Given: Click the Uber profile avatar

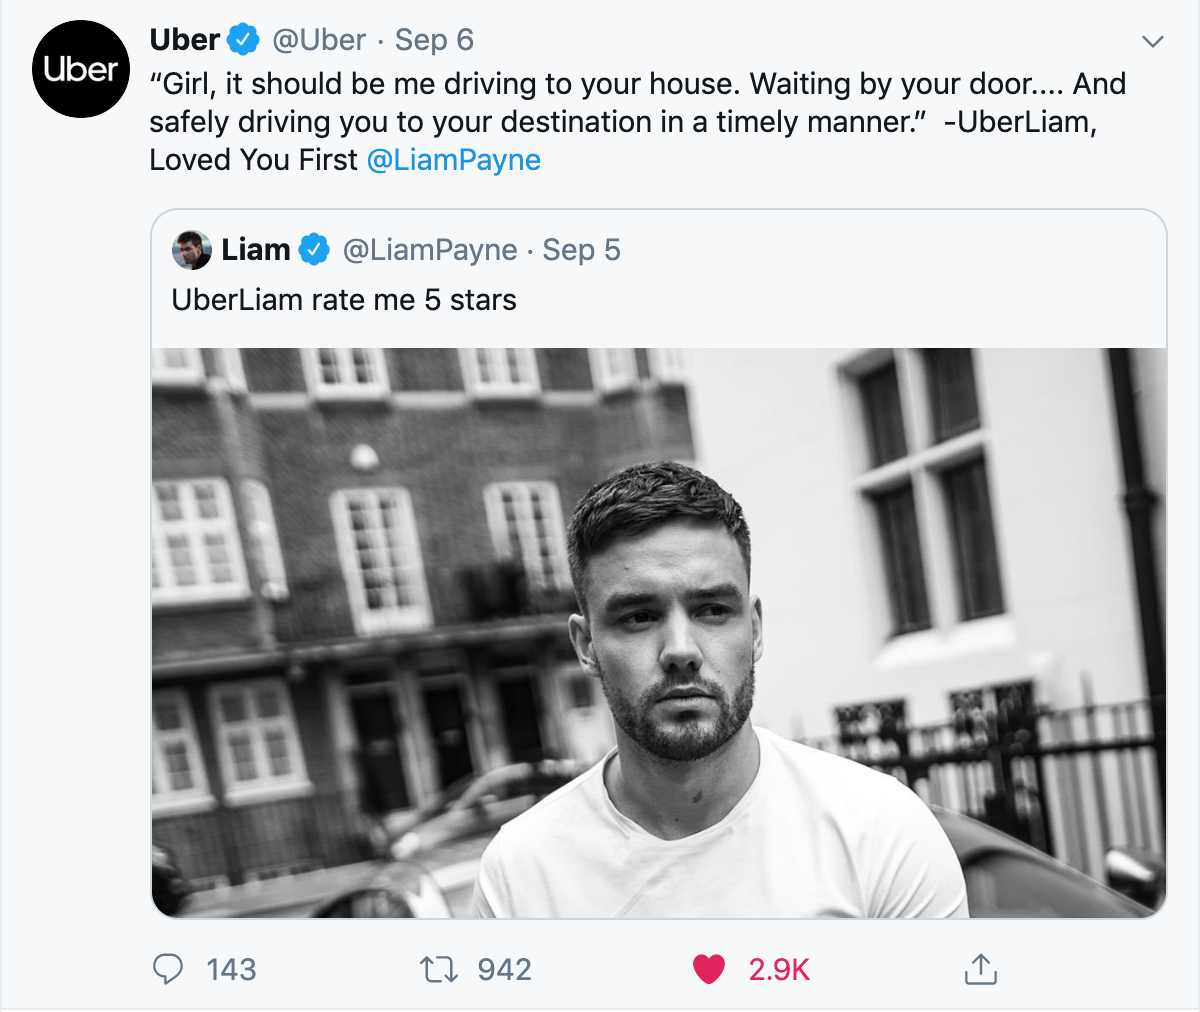Looking at the screenshot, I should click(x=81, y=69).
